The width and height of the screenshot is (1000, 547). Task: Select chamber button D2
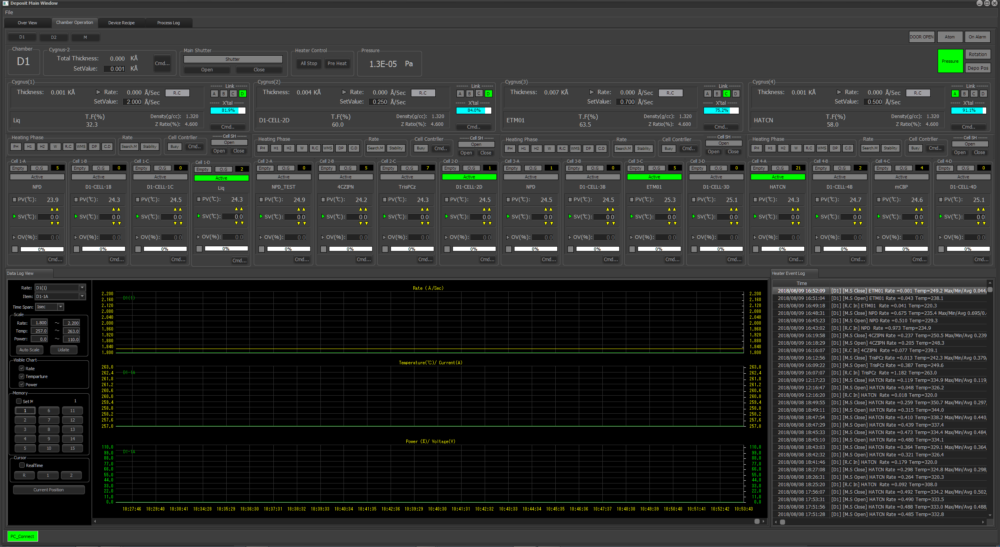(x=54, y=38)
